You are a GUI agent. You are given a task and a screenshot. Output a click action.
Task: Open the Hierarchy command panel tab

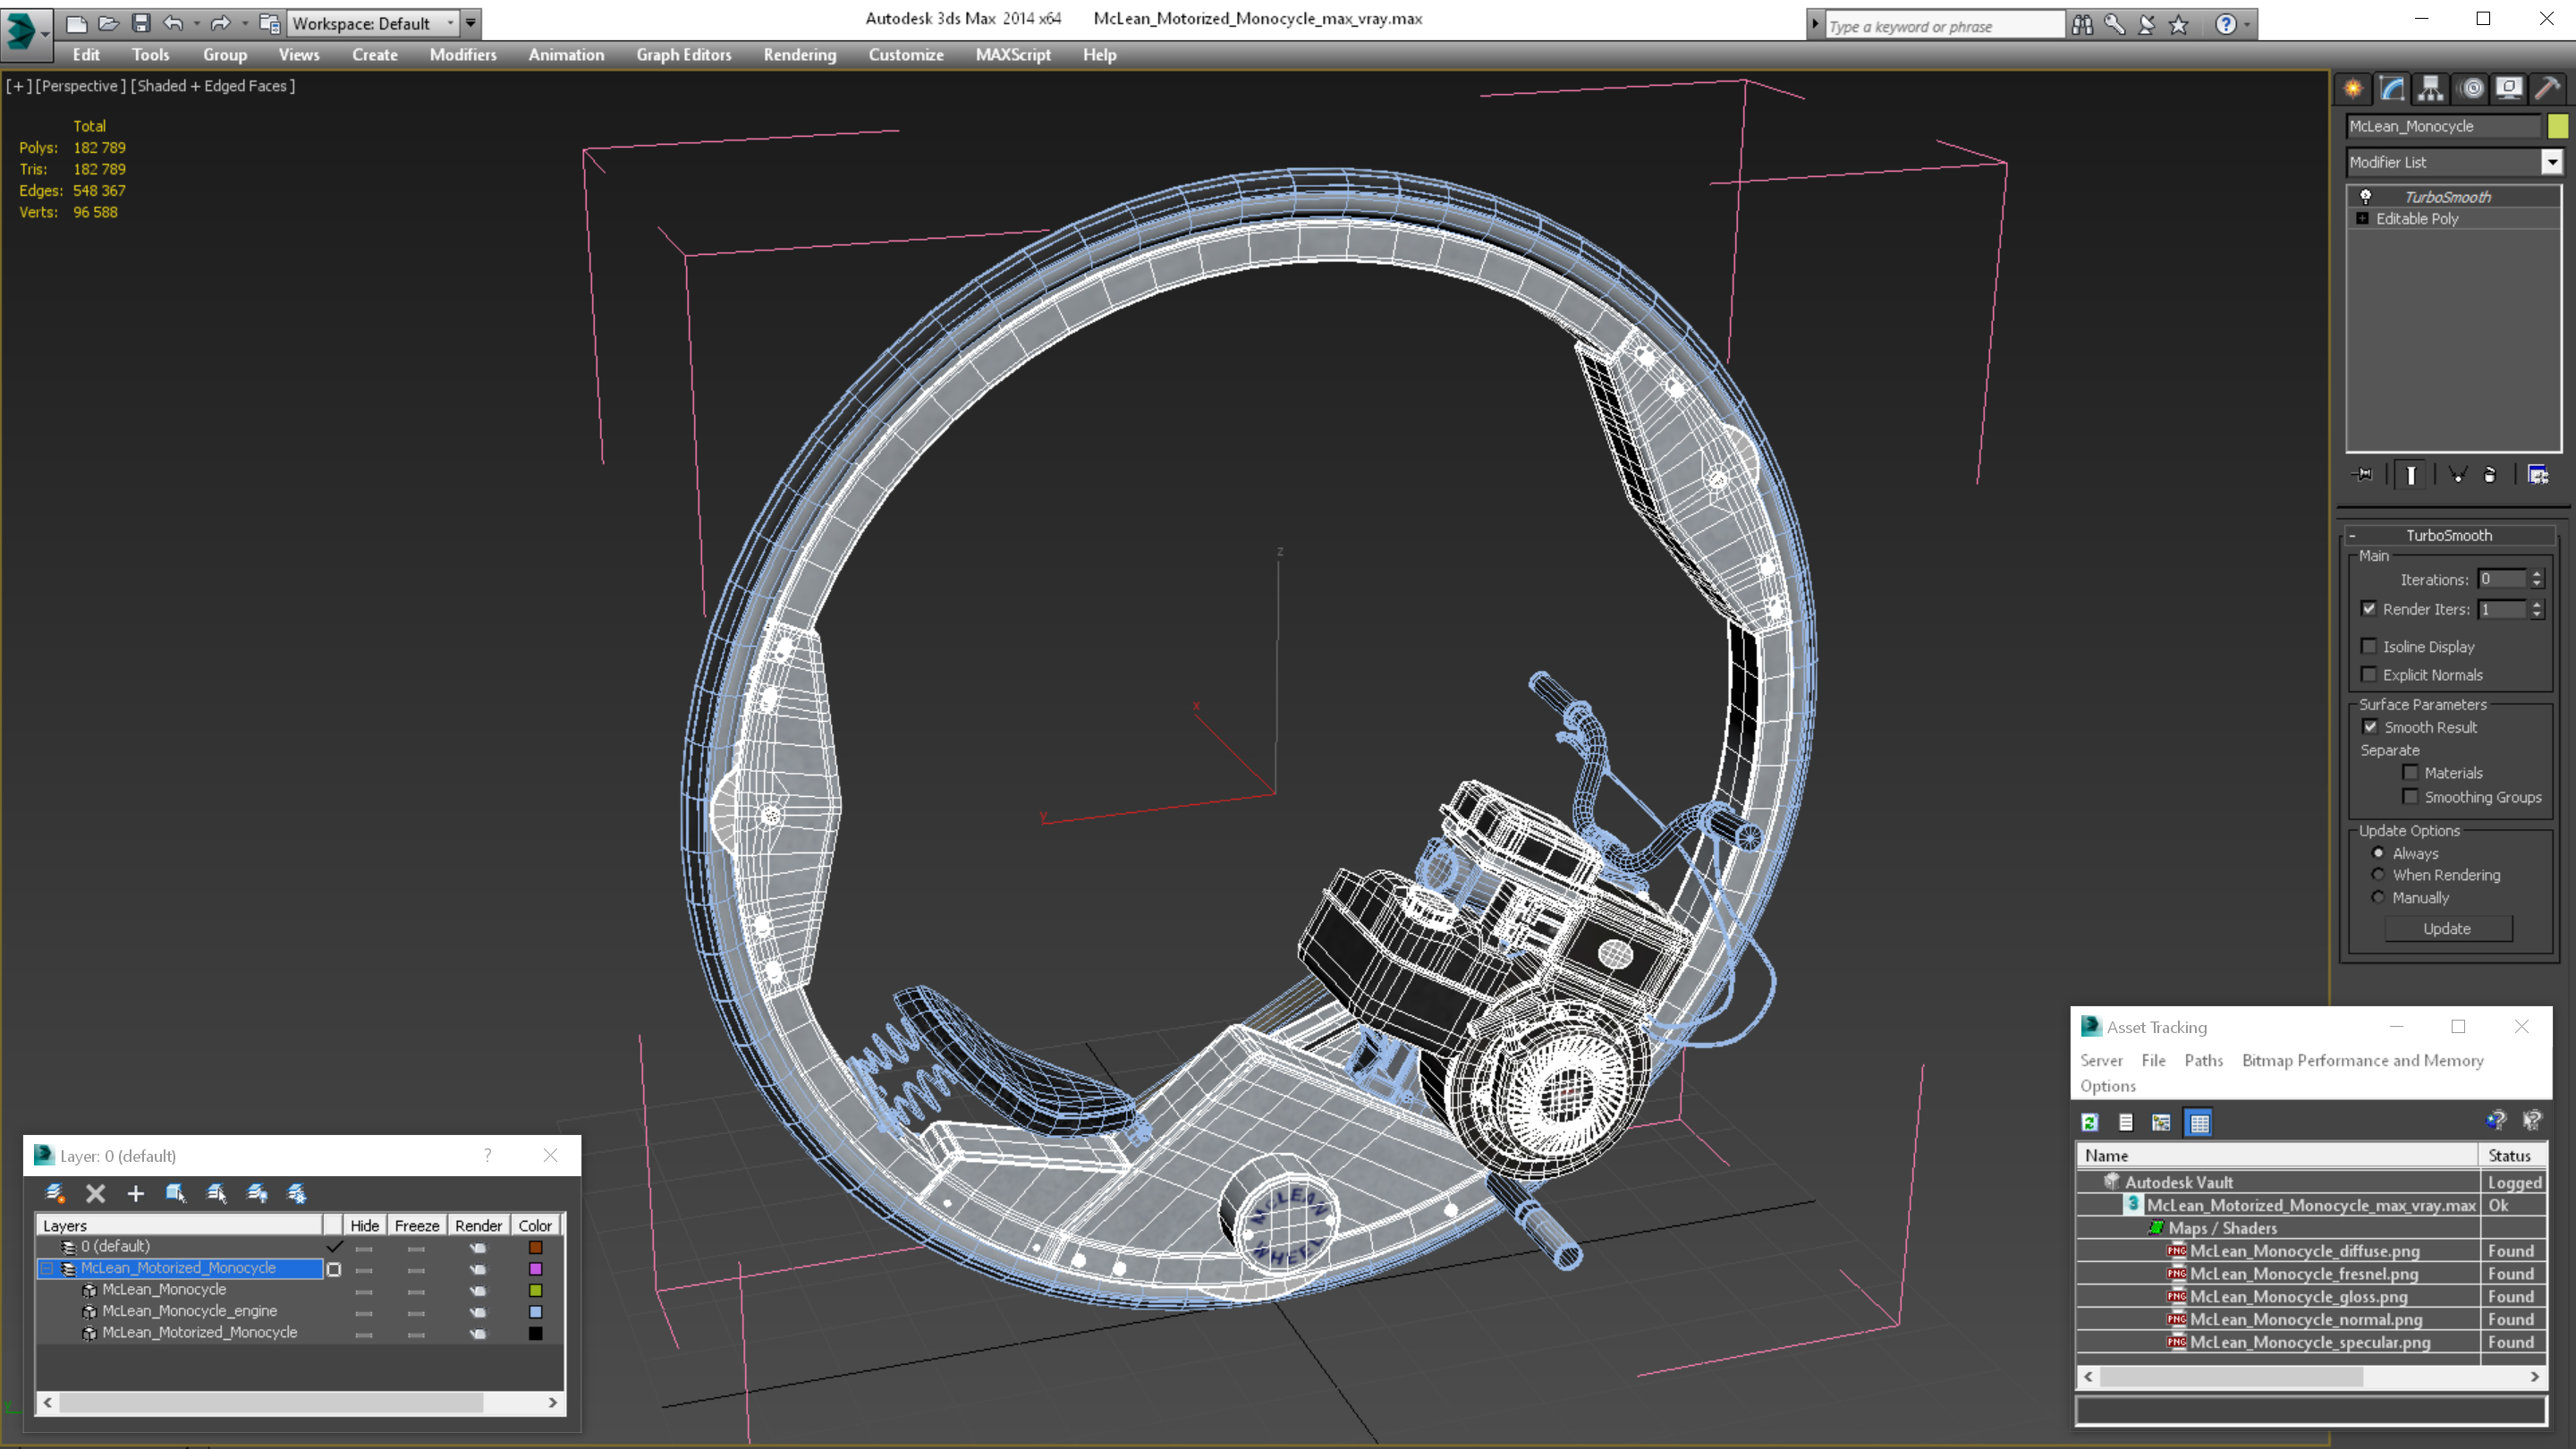2431,89
